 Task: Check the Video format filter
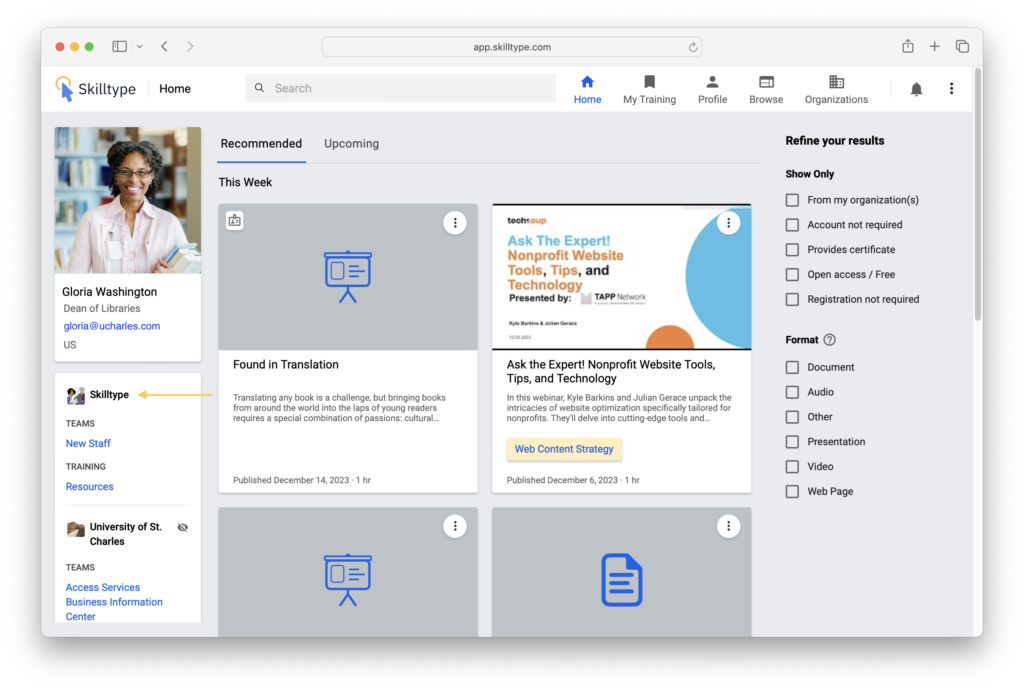click(x=792, y=467)
